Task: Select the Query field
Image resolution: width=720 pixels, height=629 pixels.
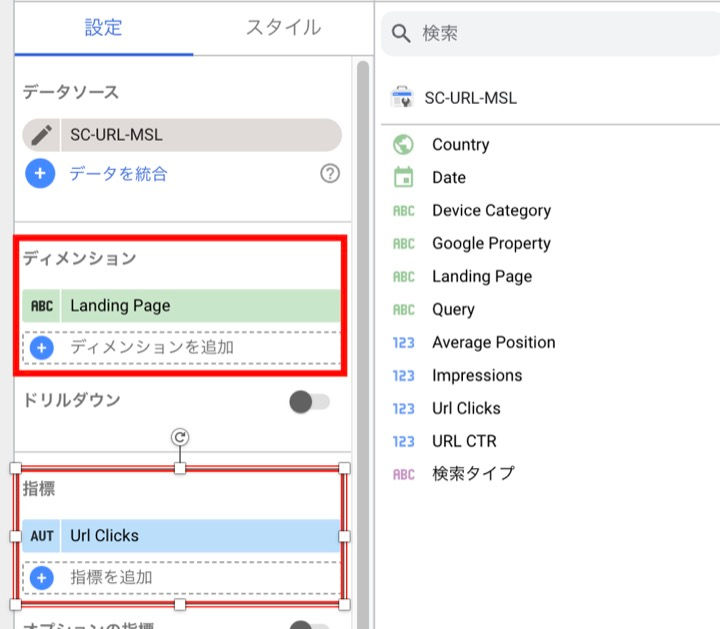Action: pyautogui.click(x=453, y=310)
